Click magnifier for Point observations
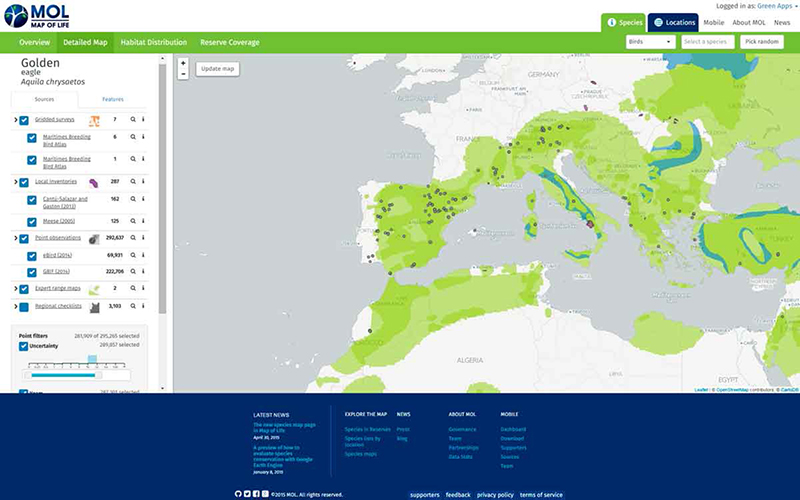800x500 pixels. [x=133, y=238]
